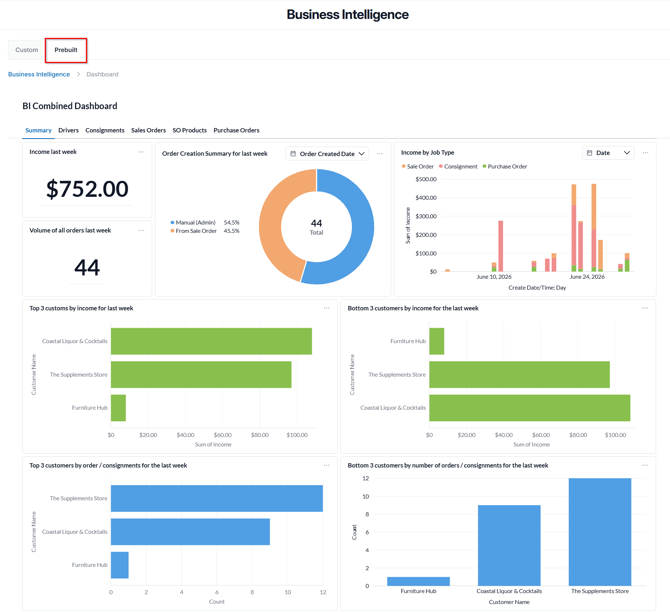
Task: Follow the Business Intelligence breadcrumb link
Action: point(39,74)
